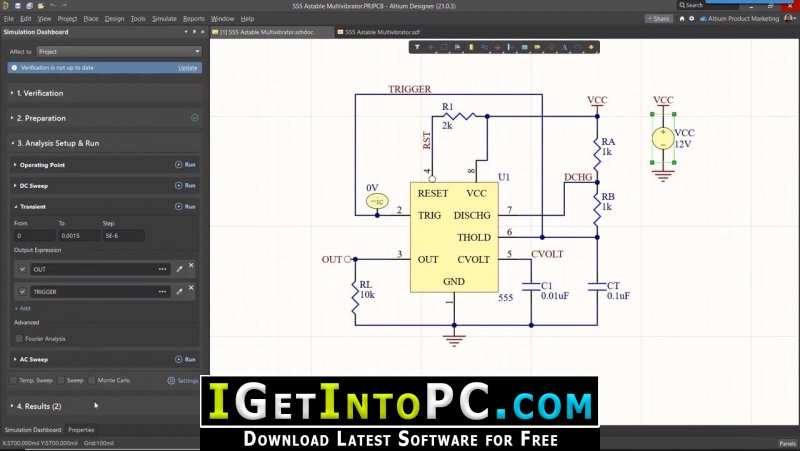Click the Transient Step field 5E-6
The height and width of the screenshot is (451, 800).
point(123,236)
